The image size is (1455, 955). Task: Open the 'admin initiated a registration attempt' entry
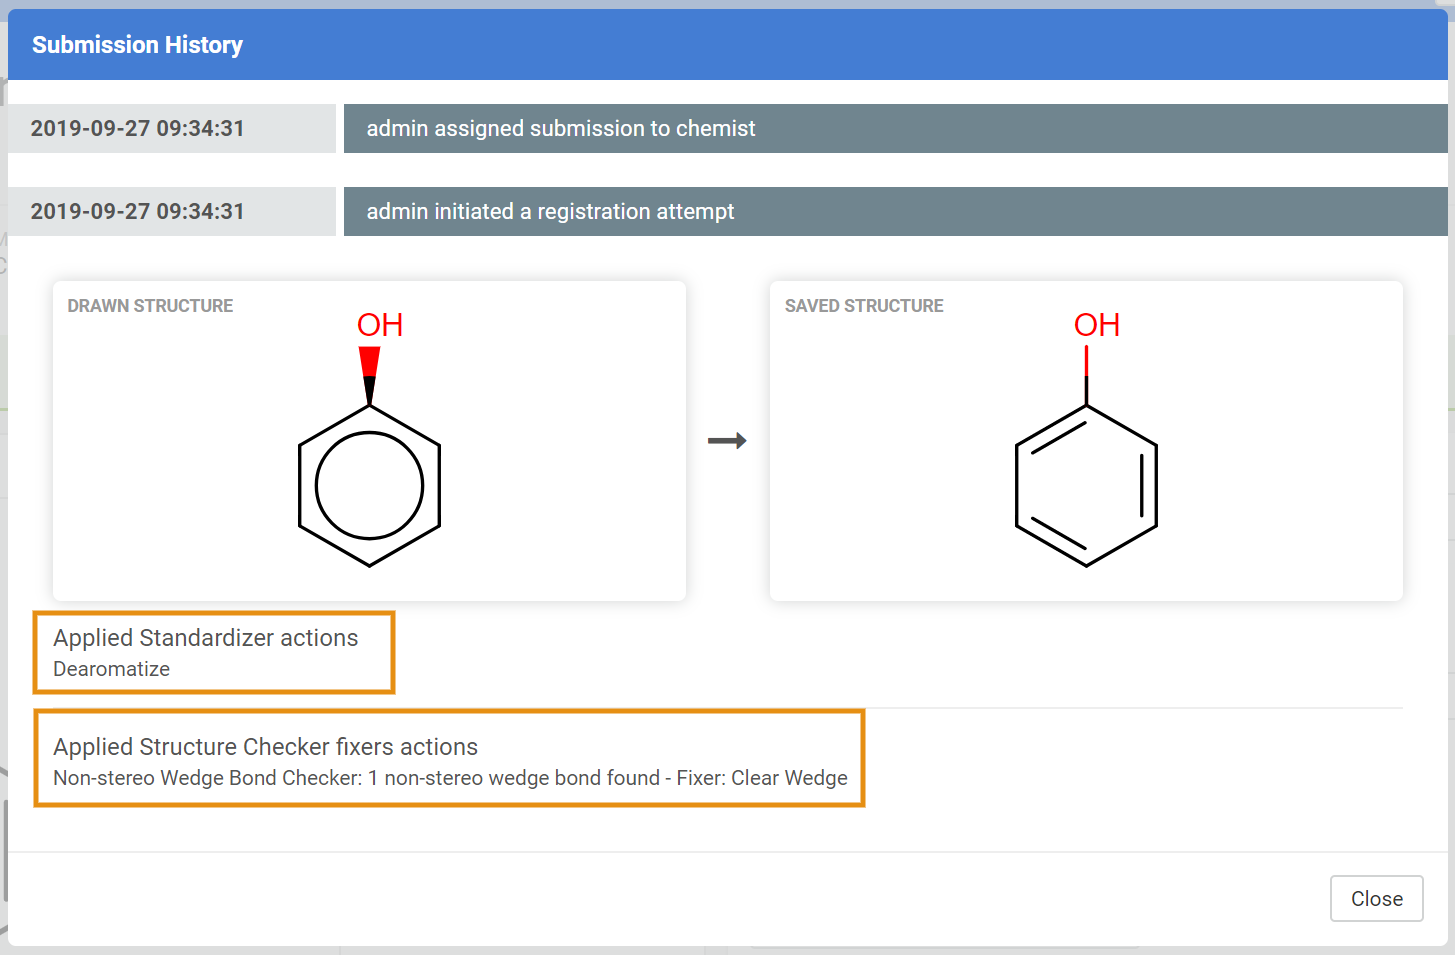pos(550,212)
